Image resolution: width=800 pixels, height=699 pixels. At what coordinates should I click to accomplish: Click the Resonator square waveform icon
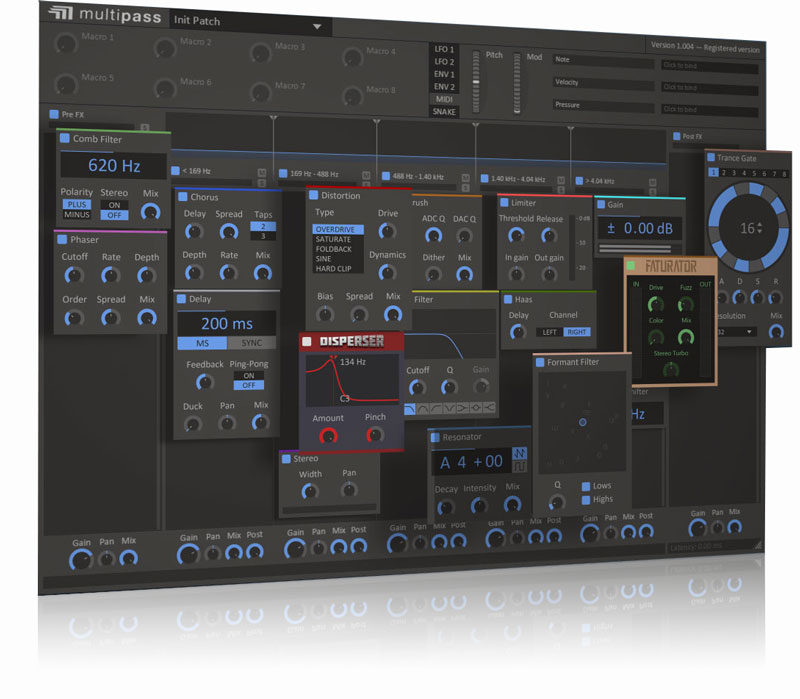[x=519, y=468]
